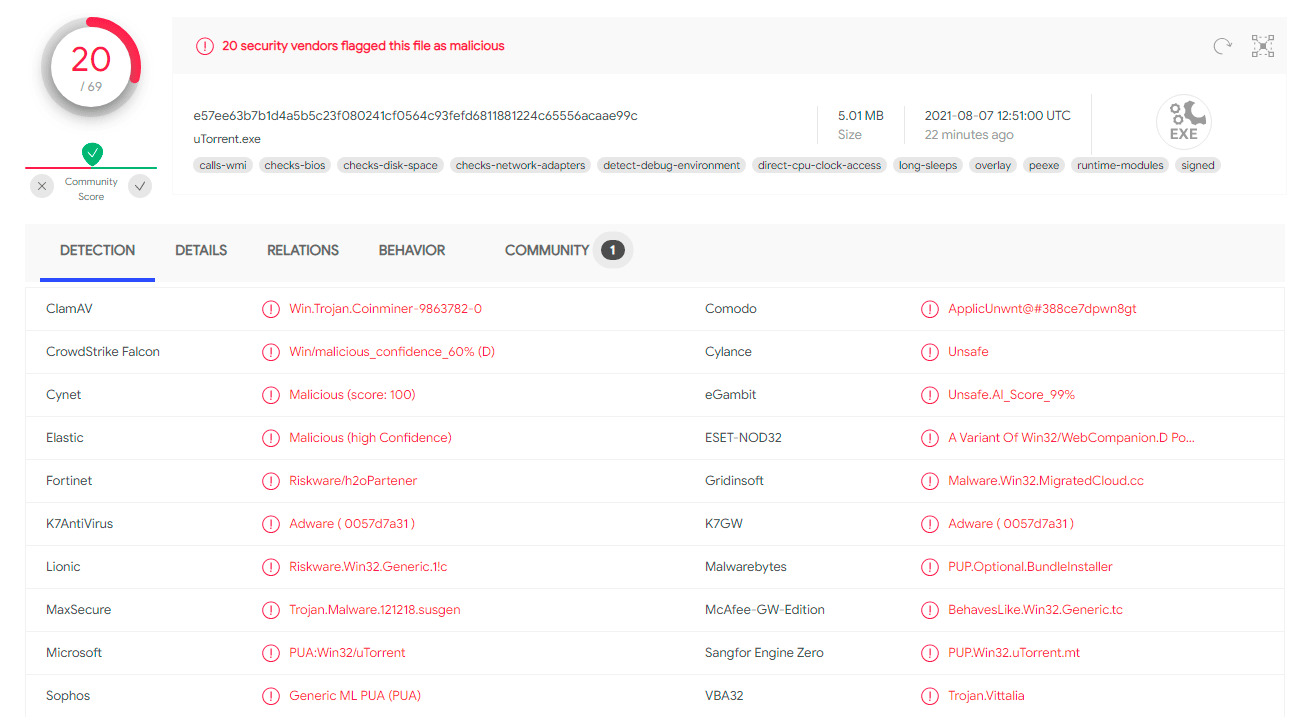The image size is (1311, 717).
Task: Click warning icon beside CrowdStrike Falcon result
Action: tap(270, 352)
